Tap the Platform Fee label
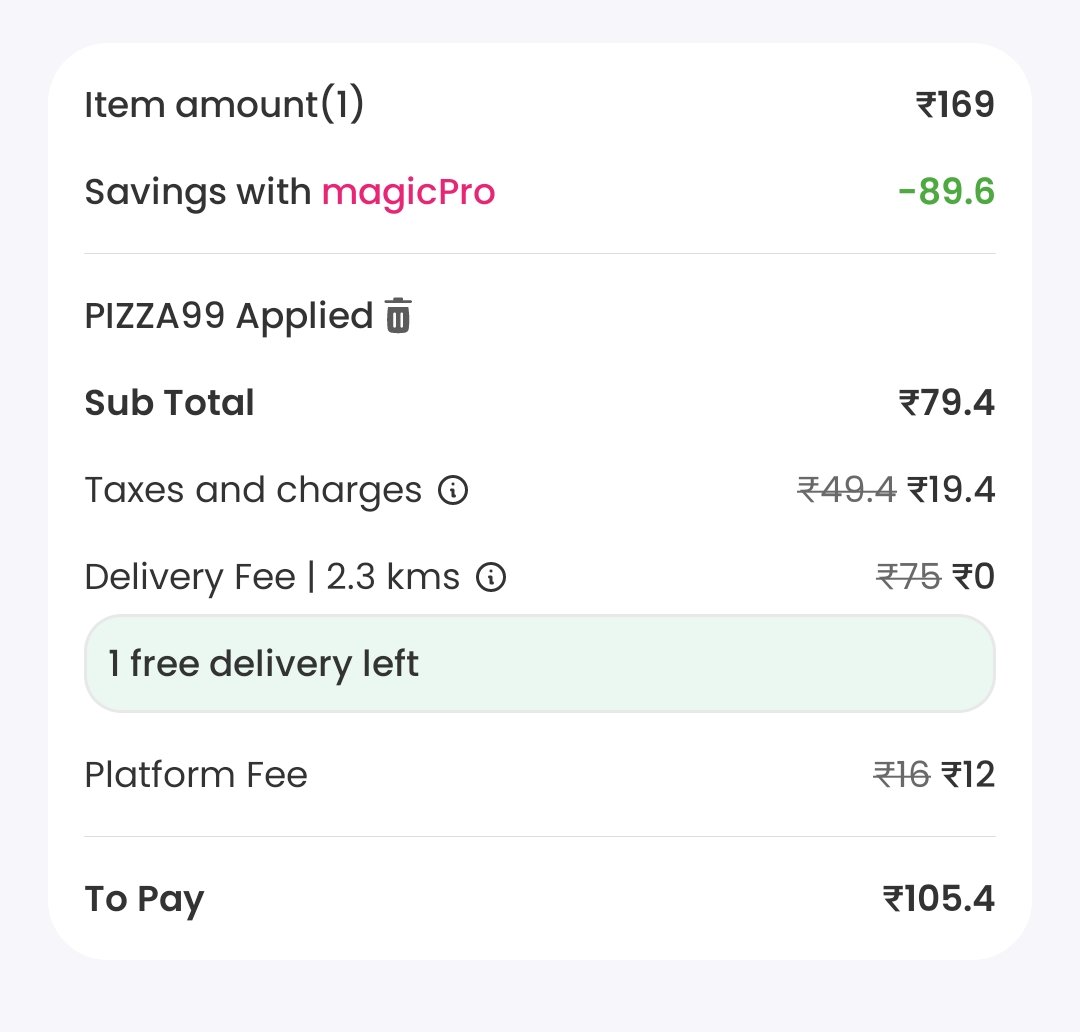 196,774
